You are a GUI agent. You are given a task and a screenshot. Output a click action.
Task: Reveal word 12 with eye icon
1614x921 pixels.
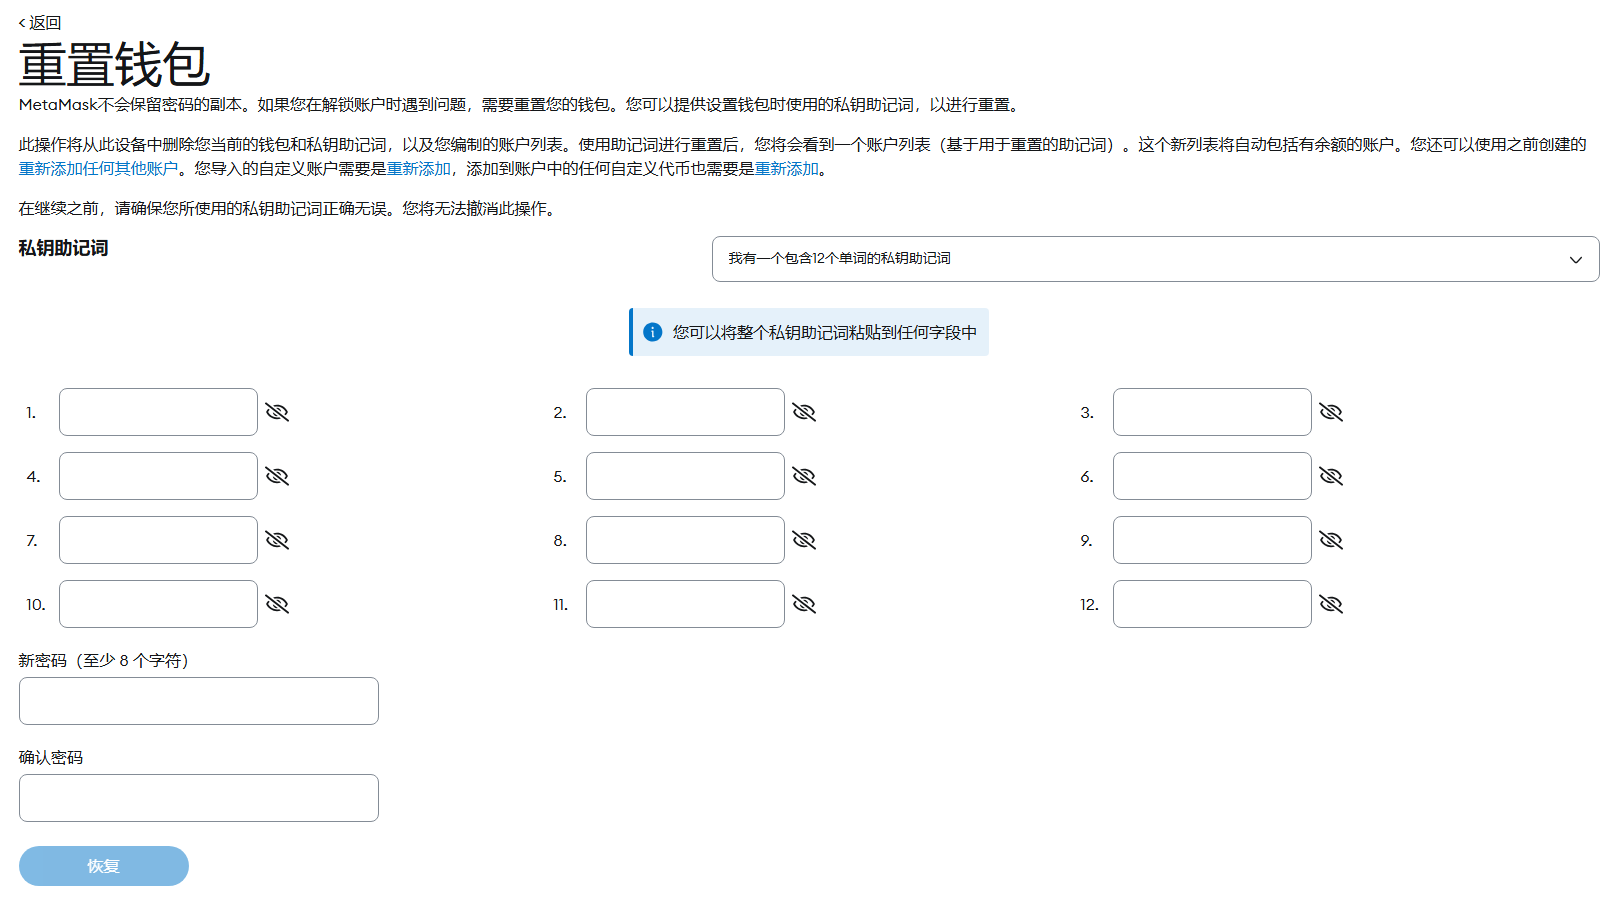[x=1331, y=604]
